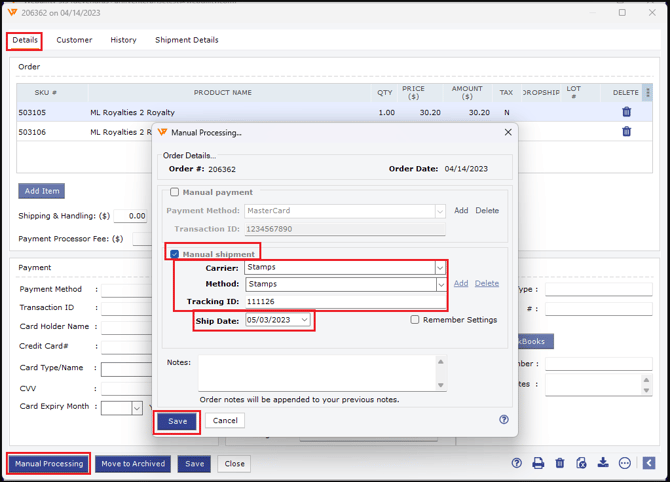Delete order line item SKU 503105
670x482 pixels.
coord(627,112)
